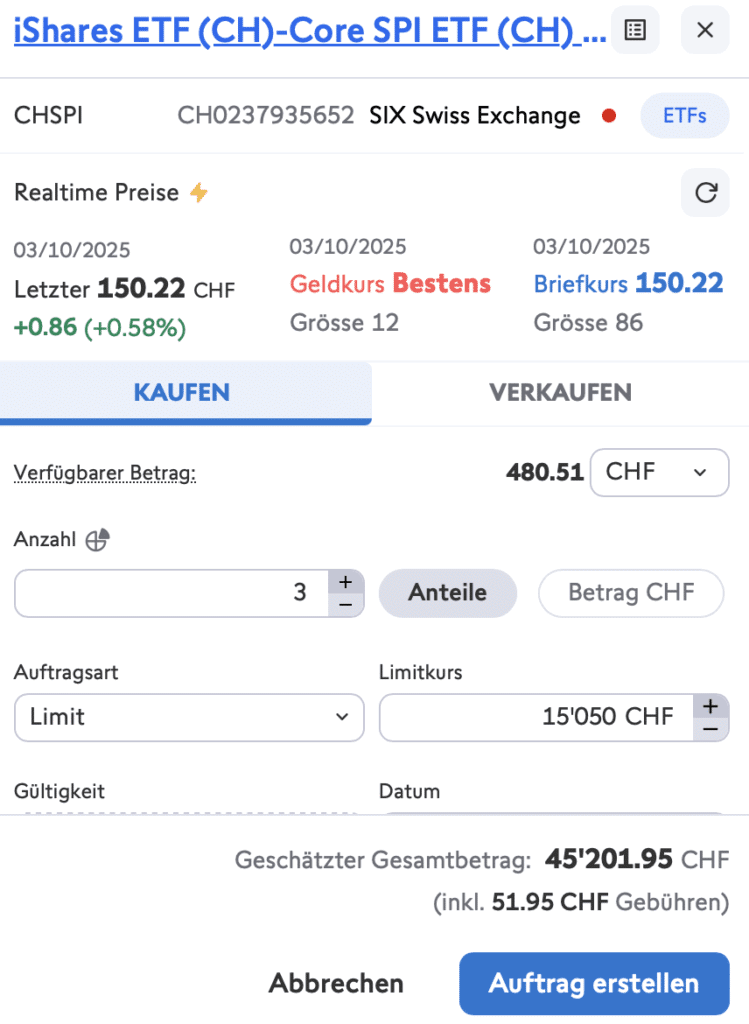Open the currency dropdown showing CHF
Image resolution: width=749 pixels, height=1024 pixels.
click(659, 472)
